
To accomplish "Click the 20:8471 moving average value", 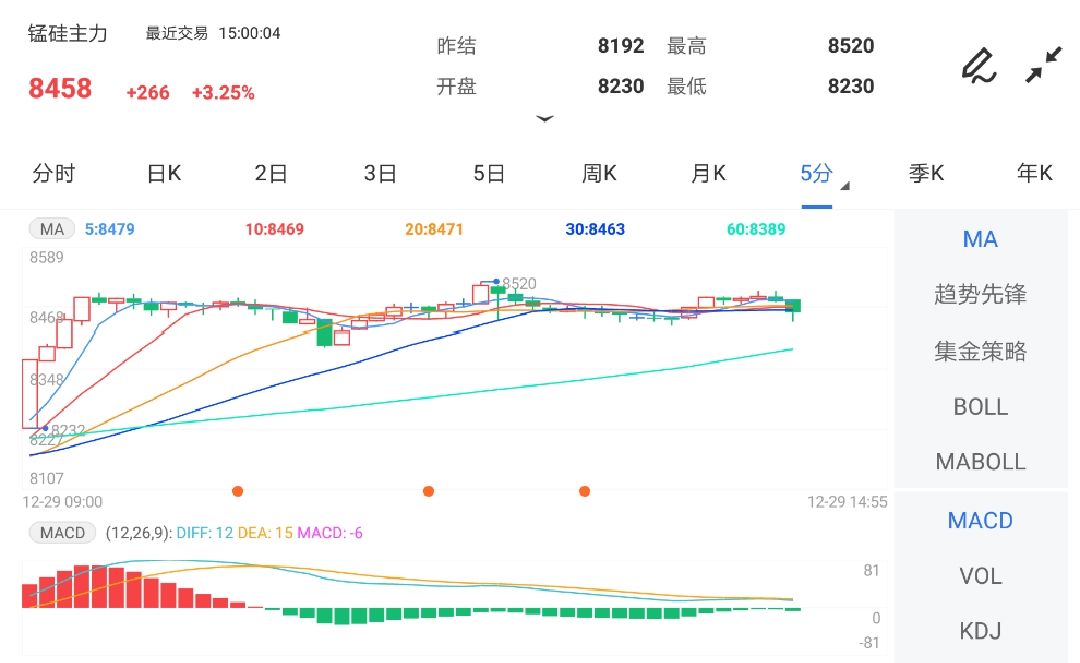I will point(434,229).
